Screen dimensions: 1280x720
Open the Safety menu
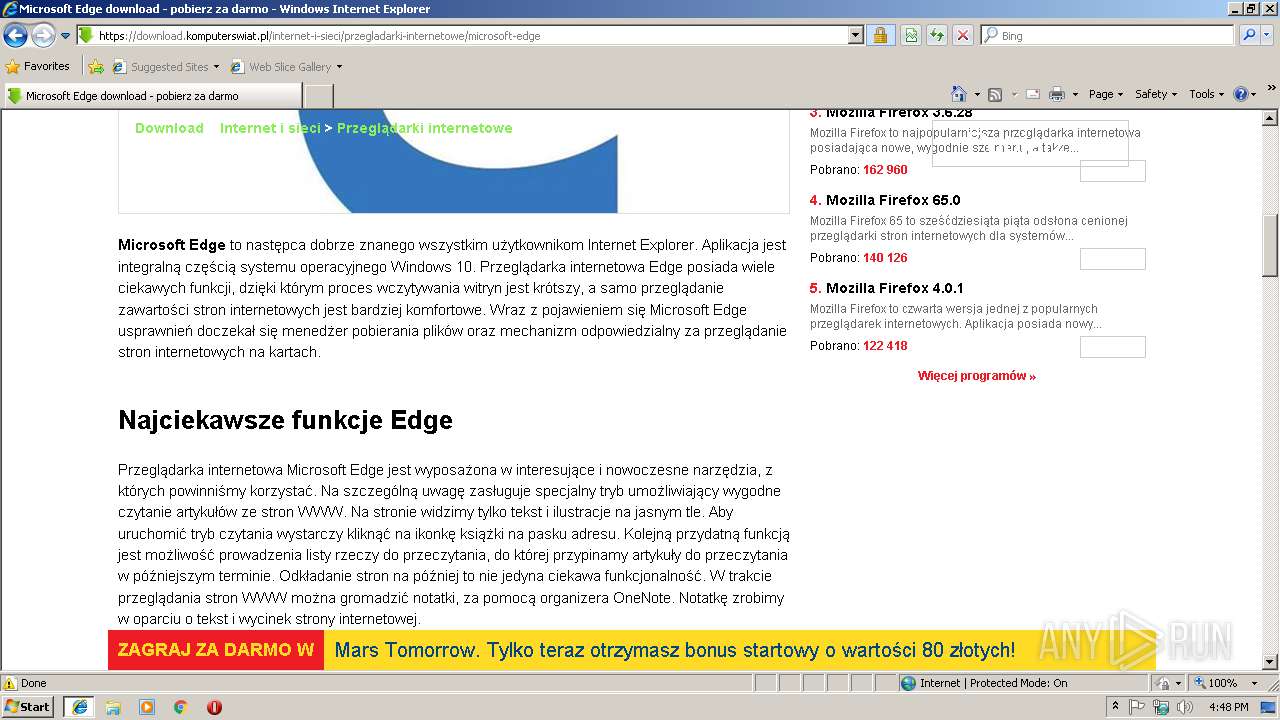tap(1156, 94)
